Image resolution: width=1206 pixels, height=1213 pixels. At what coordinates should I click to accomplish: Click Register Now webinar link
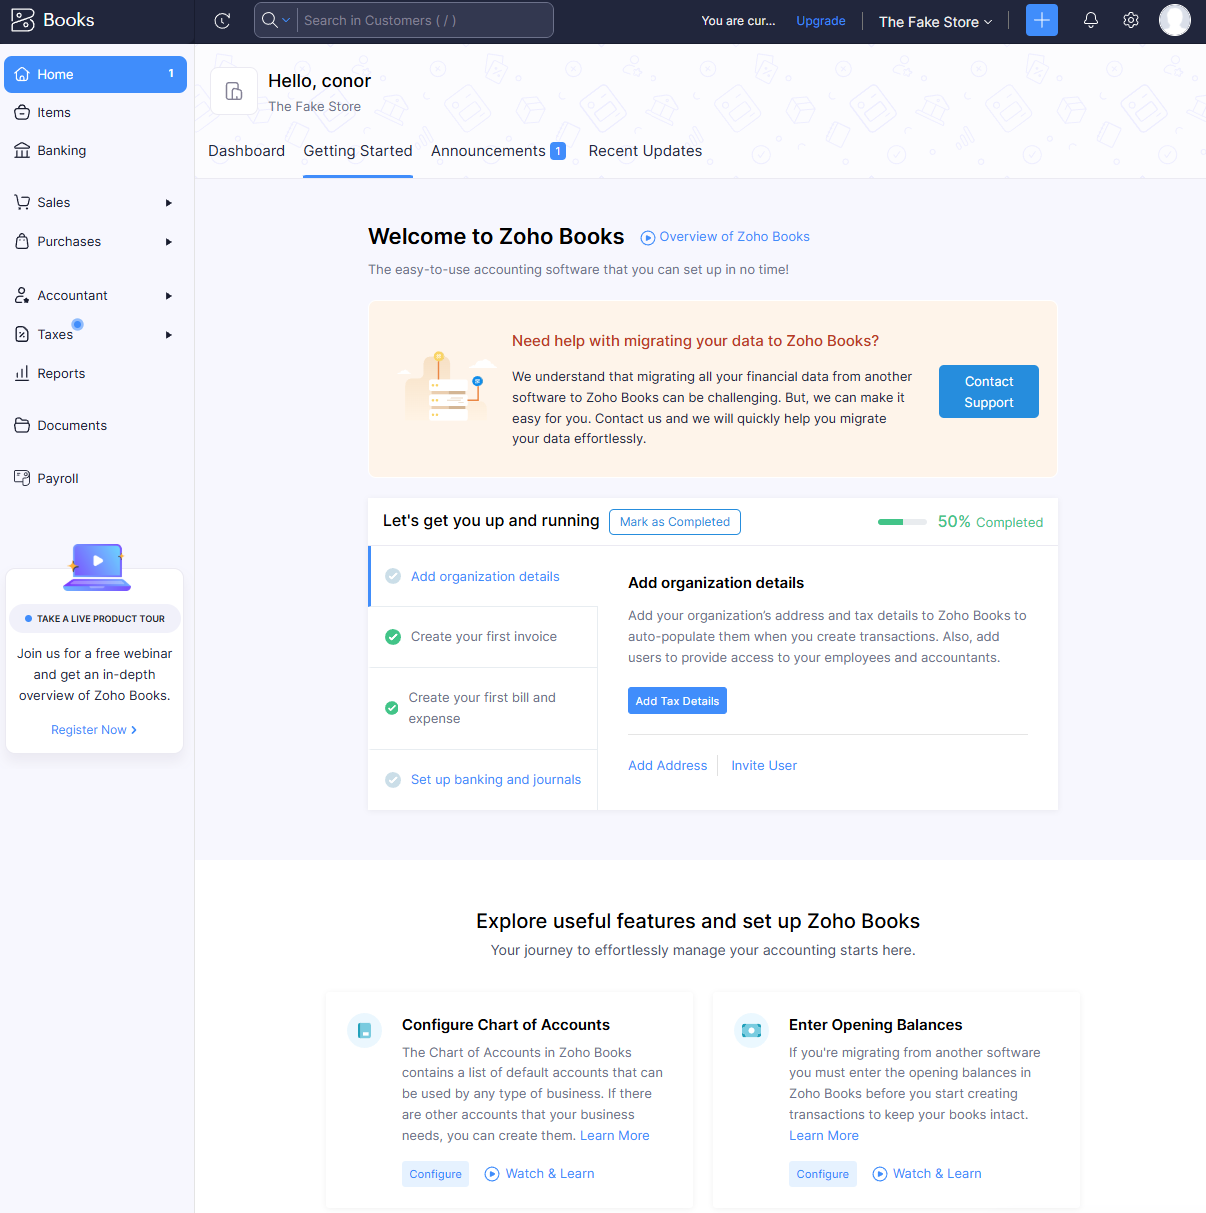(94, 730)
